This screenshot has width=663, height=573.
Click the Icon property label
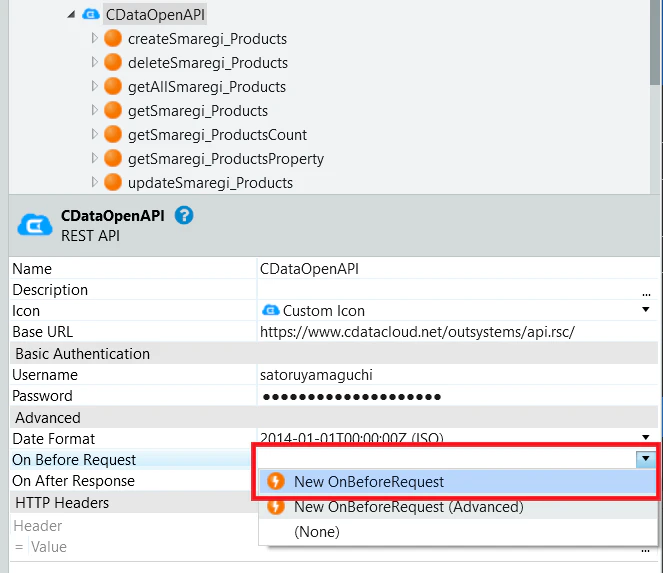(x=26, y=311)
